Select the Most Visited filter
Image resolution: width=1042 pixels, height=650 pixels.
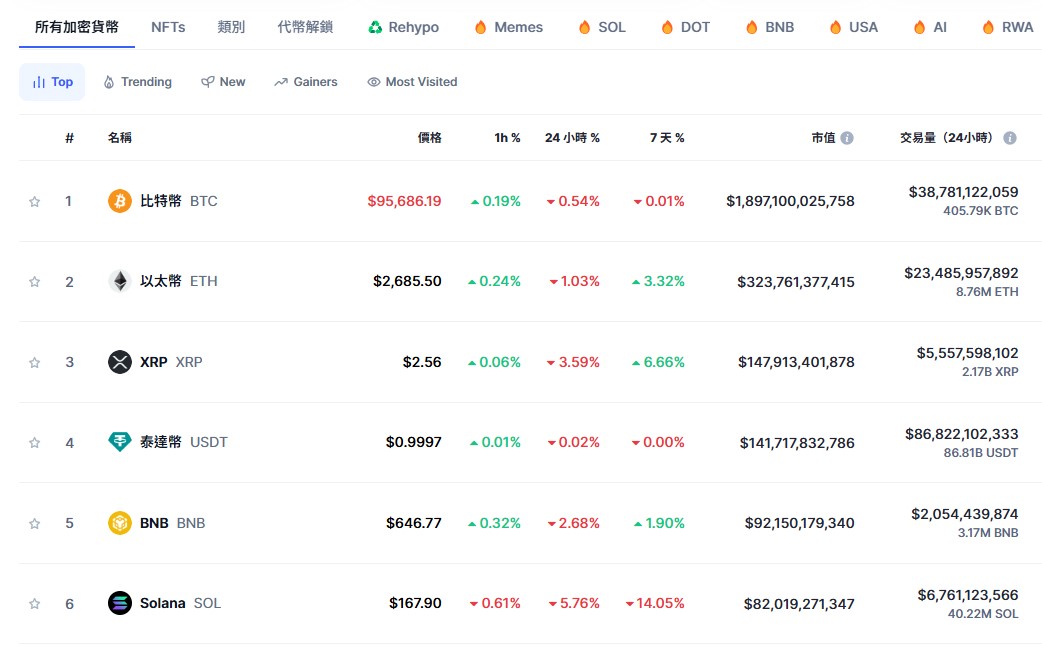[412, 82]
